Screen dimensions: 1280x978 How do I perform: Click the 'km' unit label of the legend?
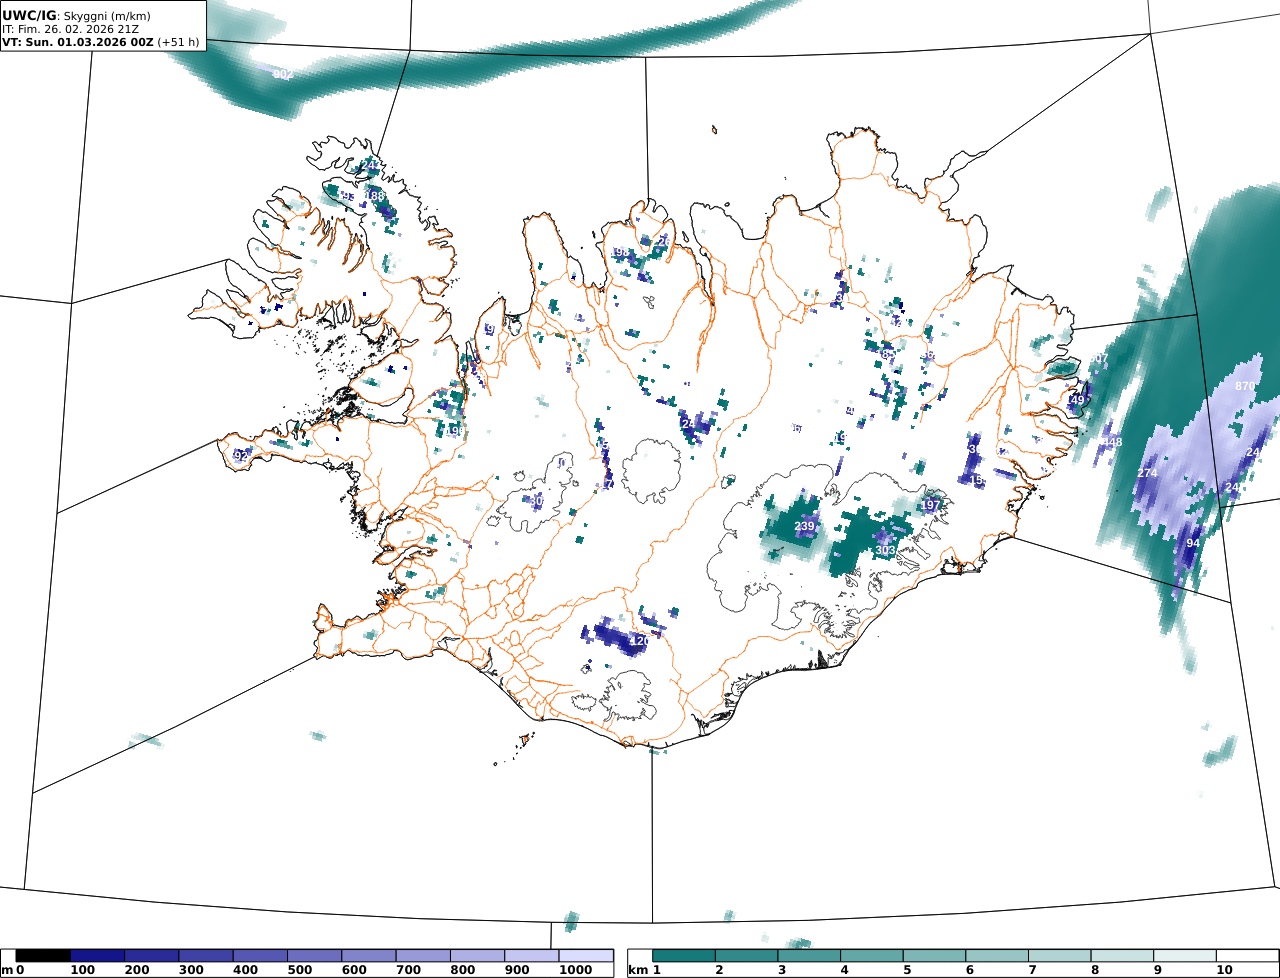tap(636, 970)
